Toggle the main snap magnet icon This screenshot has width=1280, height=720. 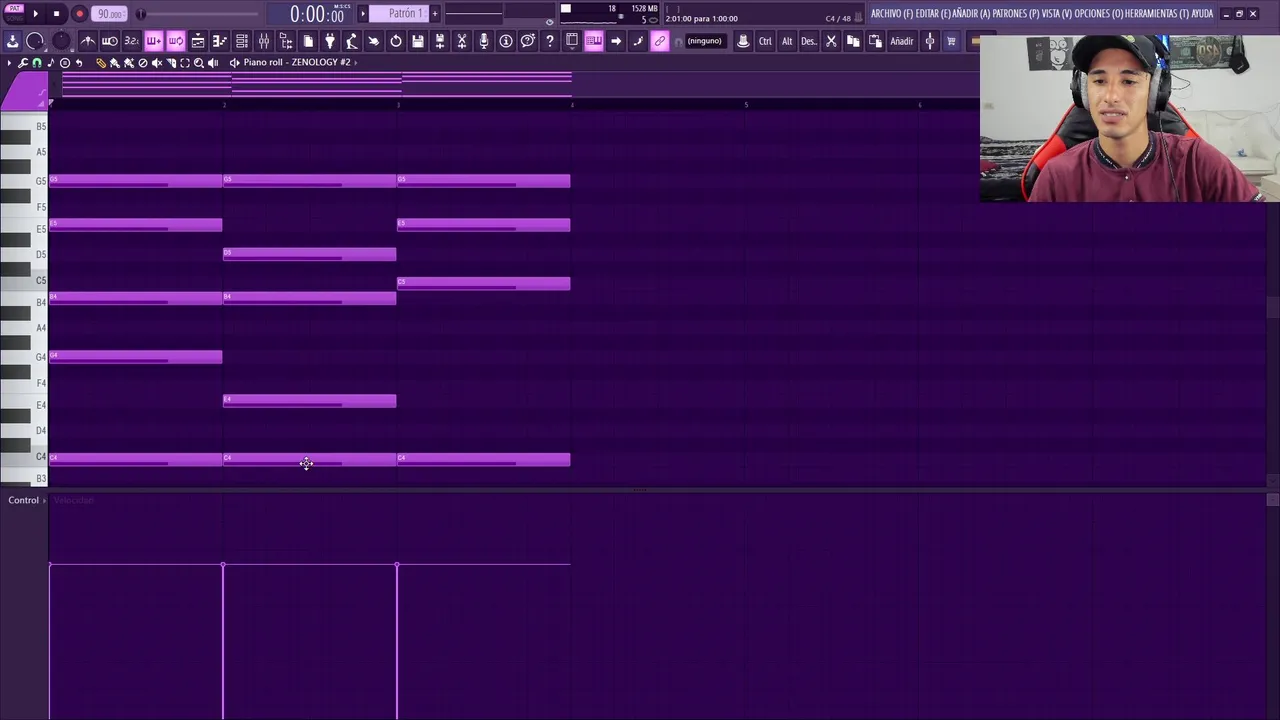678,41
